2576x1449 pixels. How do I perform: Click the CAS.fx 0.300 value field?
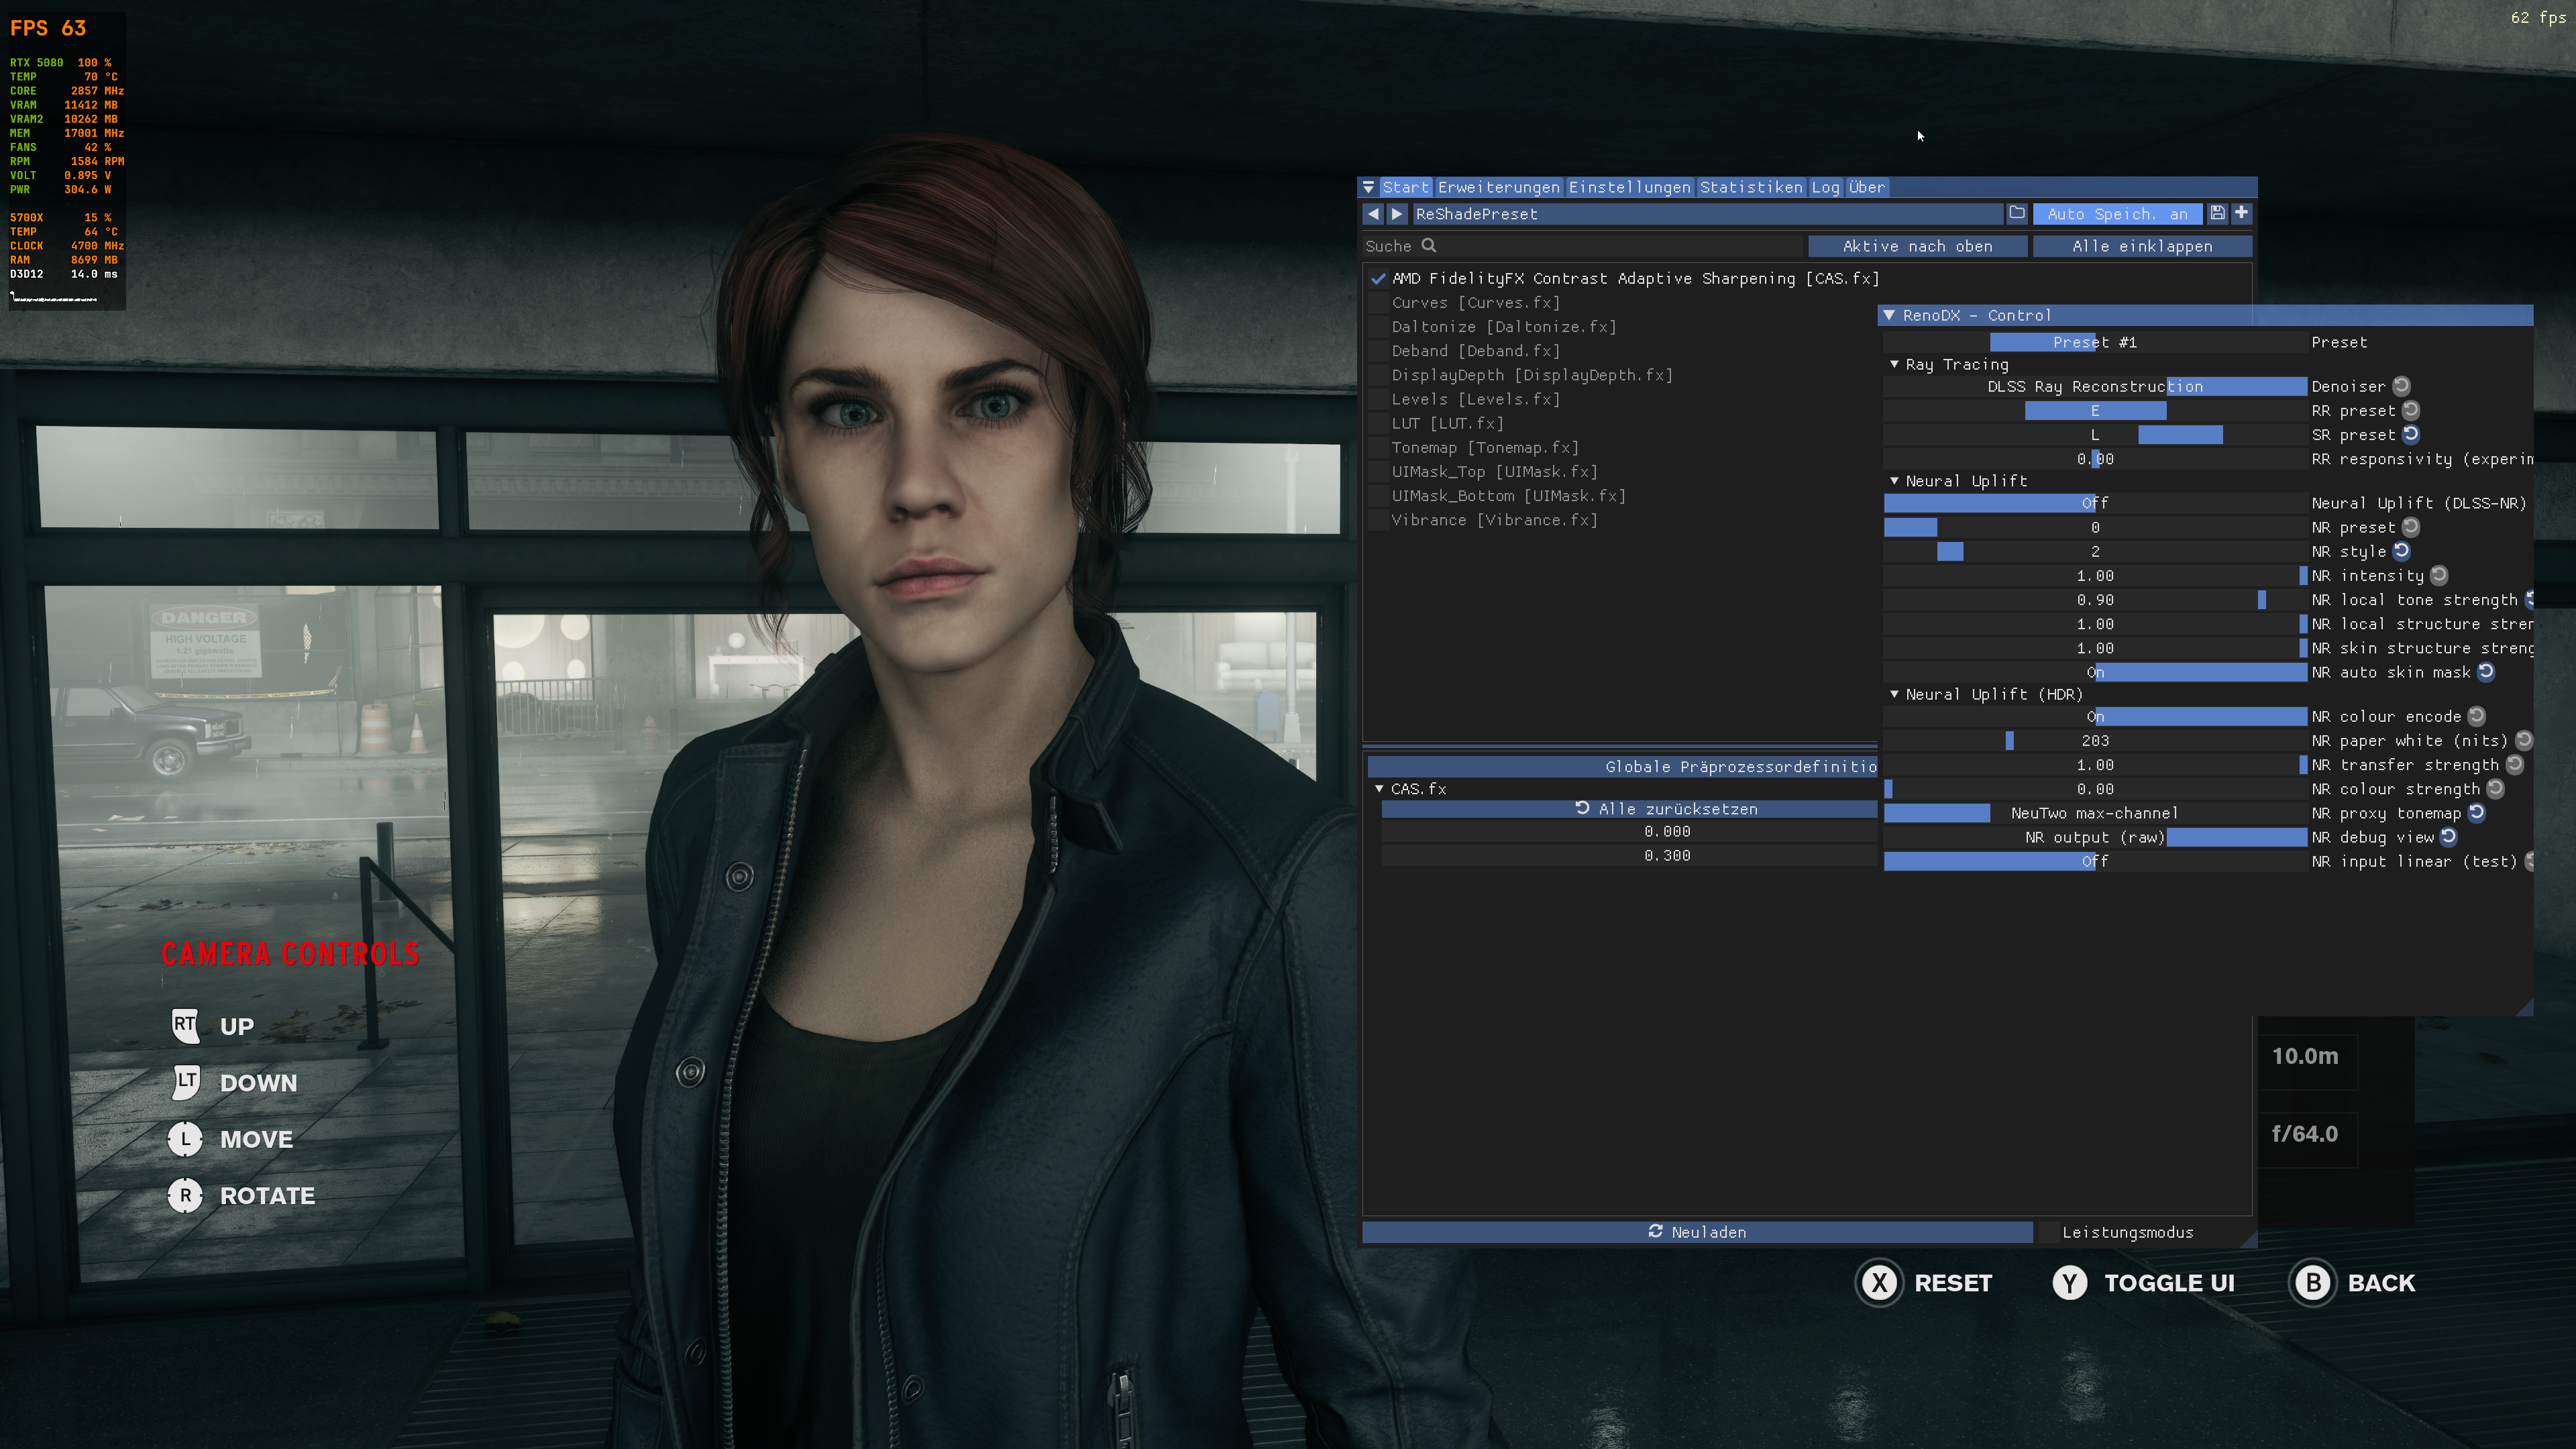1629,856
